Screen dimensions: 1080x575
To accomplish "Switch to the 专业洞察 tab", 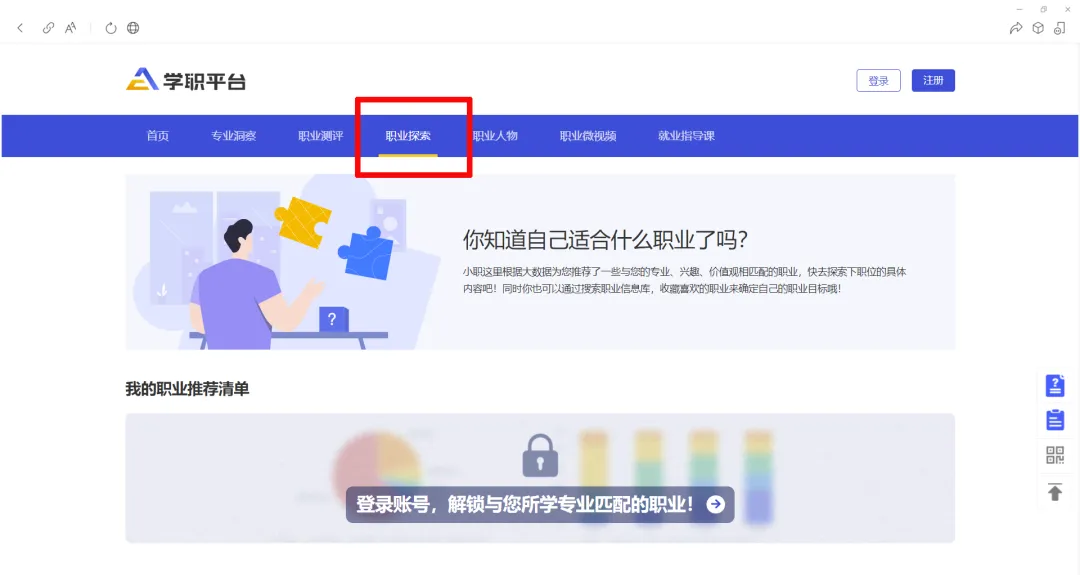I will 233,136.
